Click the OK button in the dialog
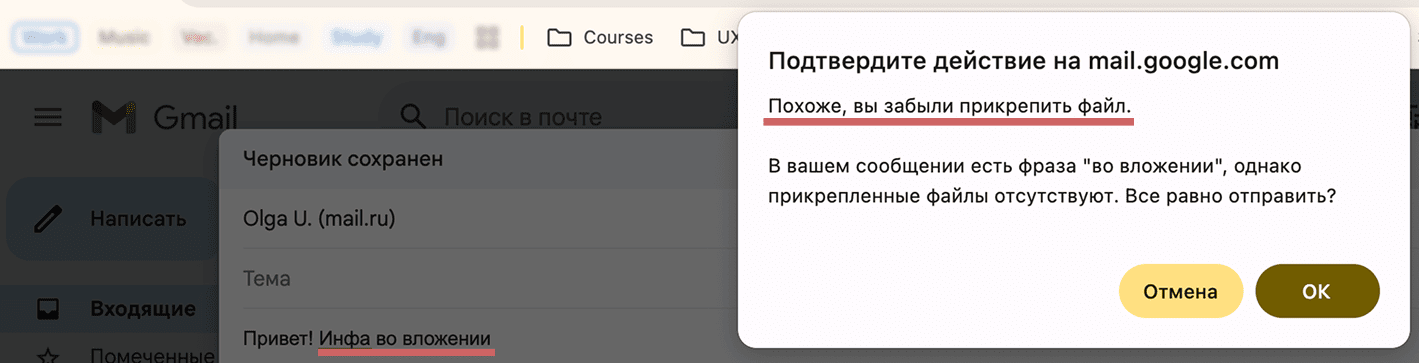This screenshot has height=363, width=1419. [1317, 292]
